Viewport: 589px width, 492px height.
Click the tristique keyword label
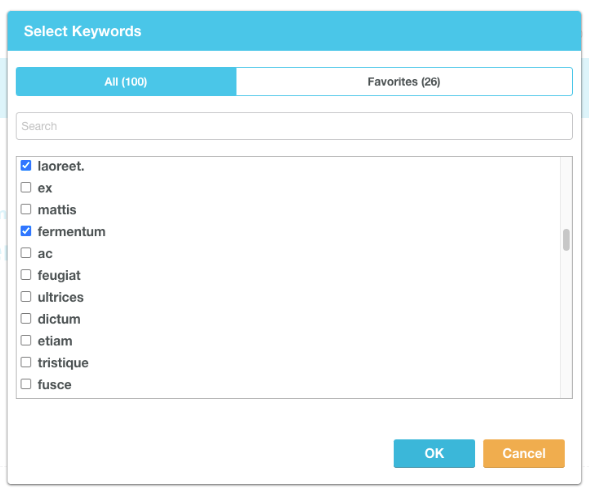click(x=63, y=363)
